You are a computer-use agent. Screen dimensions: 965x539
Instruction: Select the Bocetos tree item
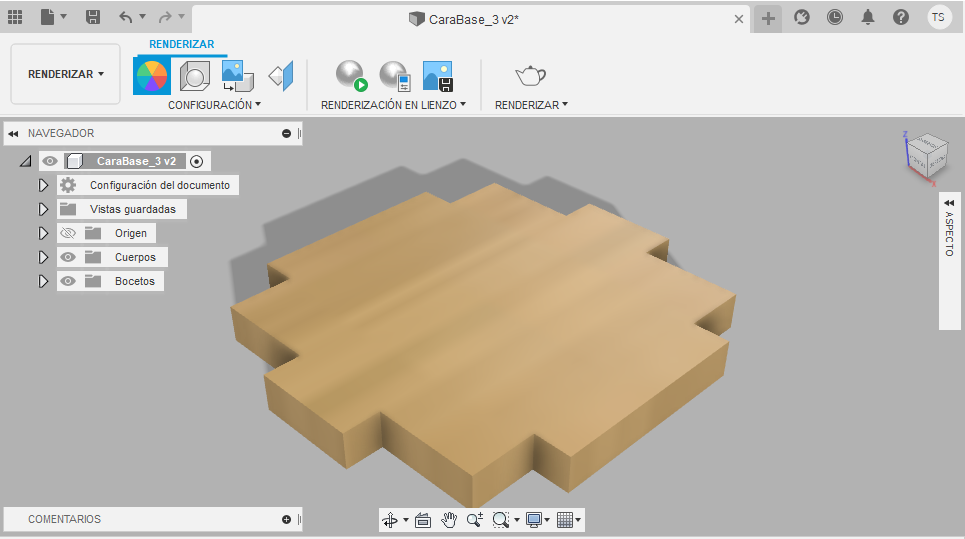[x=134, y=281]
